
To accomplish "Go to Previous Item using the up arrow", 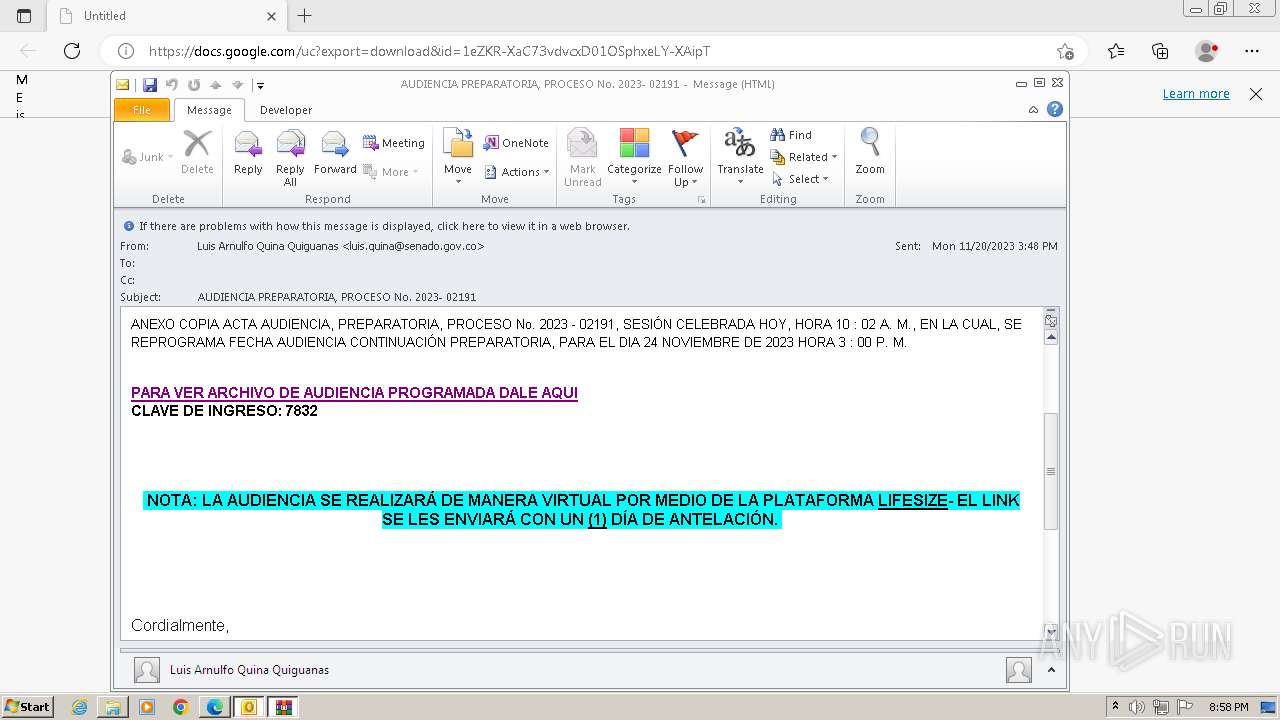I will 215,85.
